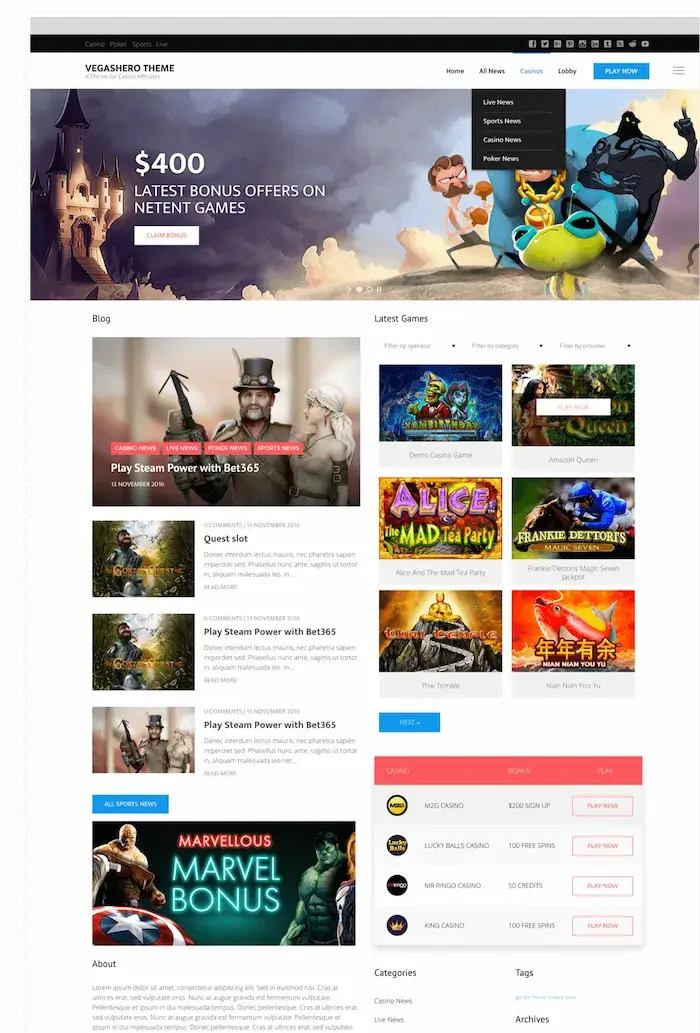
Task: Click the LIVE NEWS tag on featured post
Action: [182, 448]
